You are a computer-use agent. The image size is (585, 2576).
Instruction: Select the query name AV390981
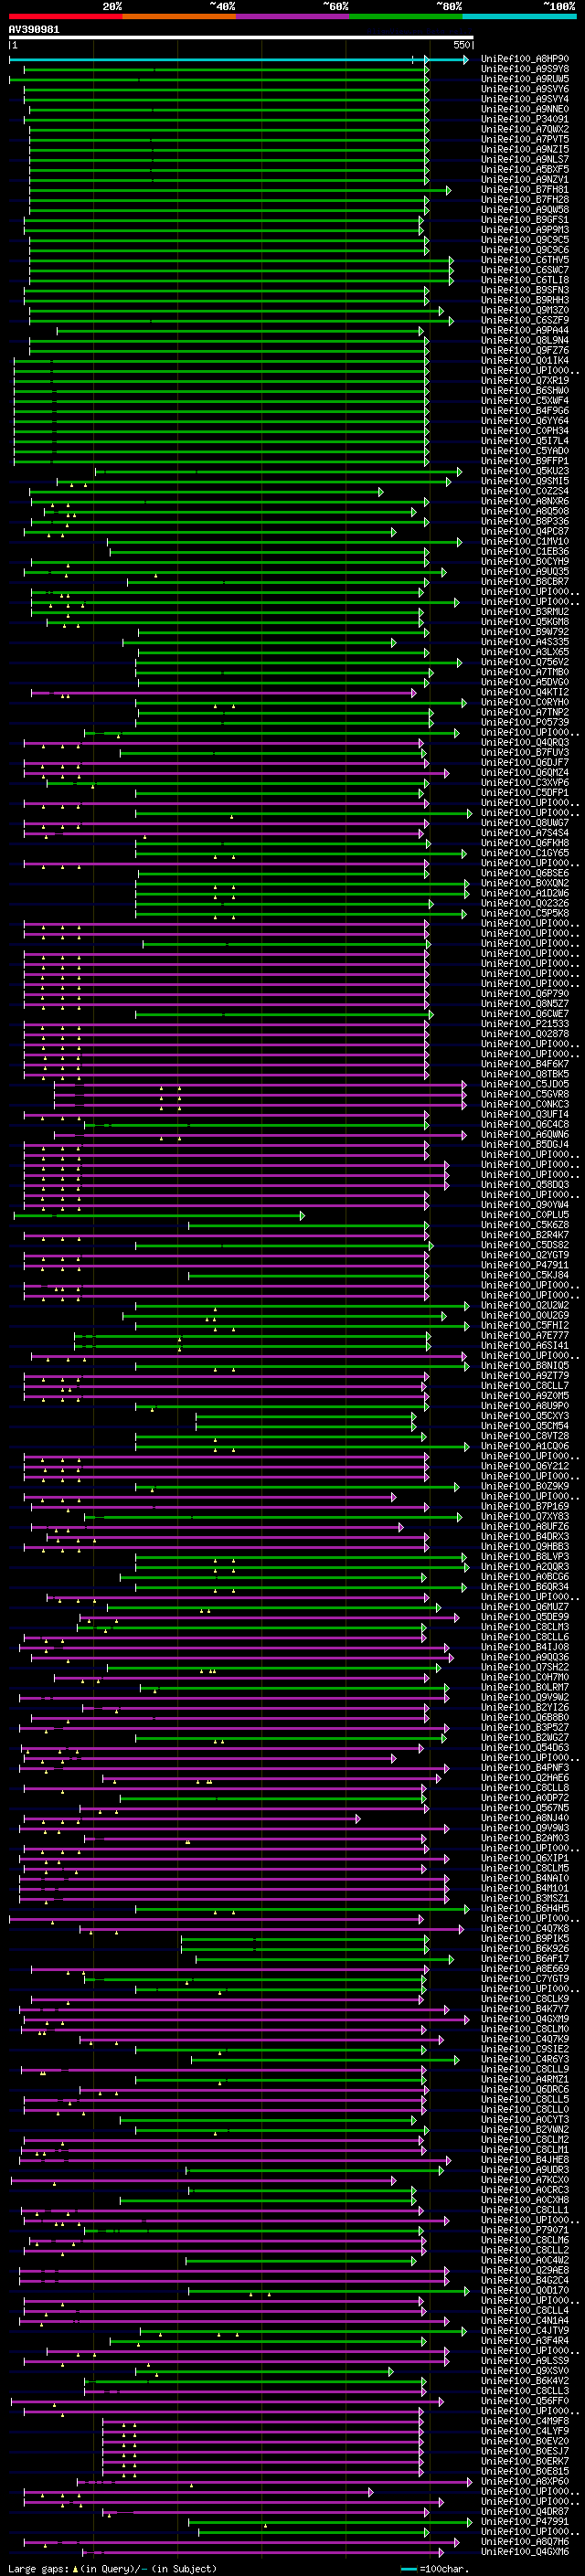34,30
